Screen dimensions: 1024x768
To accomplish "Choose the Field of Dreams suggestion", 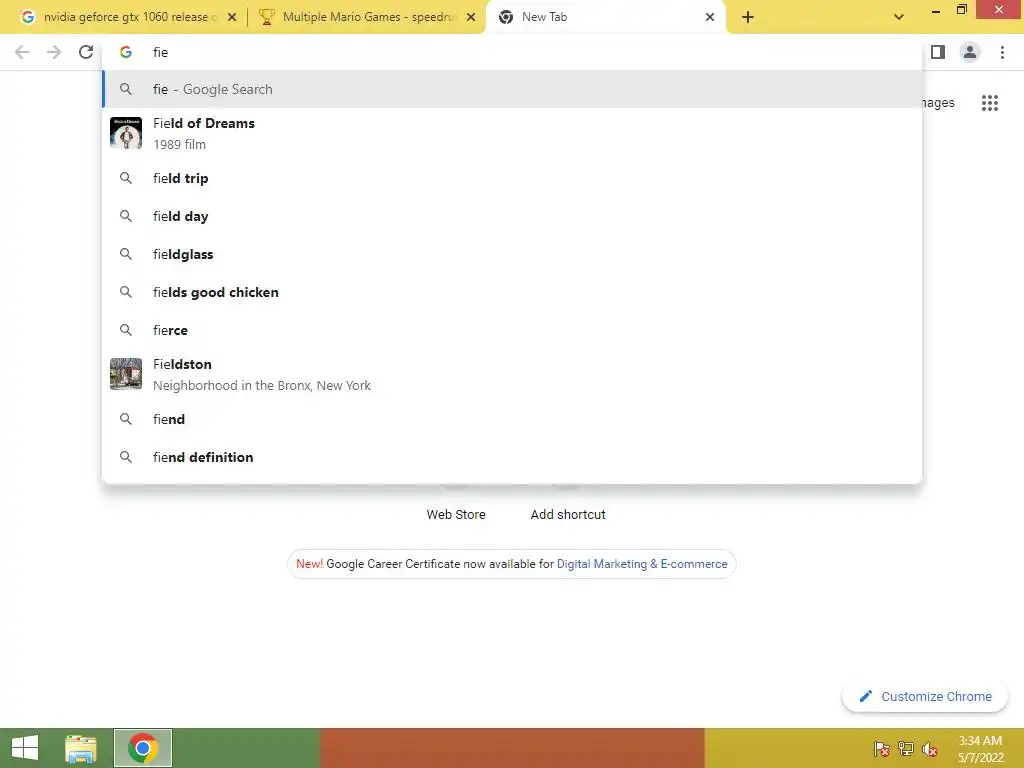I will pos(512,133).
